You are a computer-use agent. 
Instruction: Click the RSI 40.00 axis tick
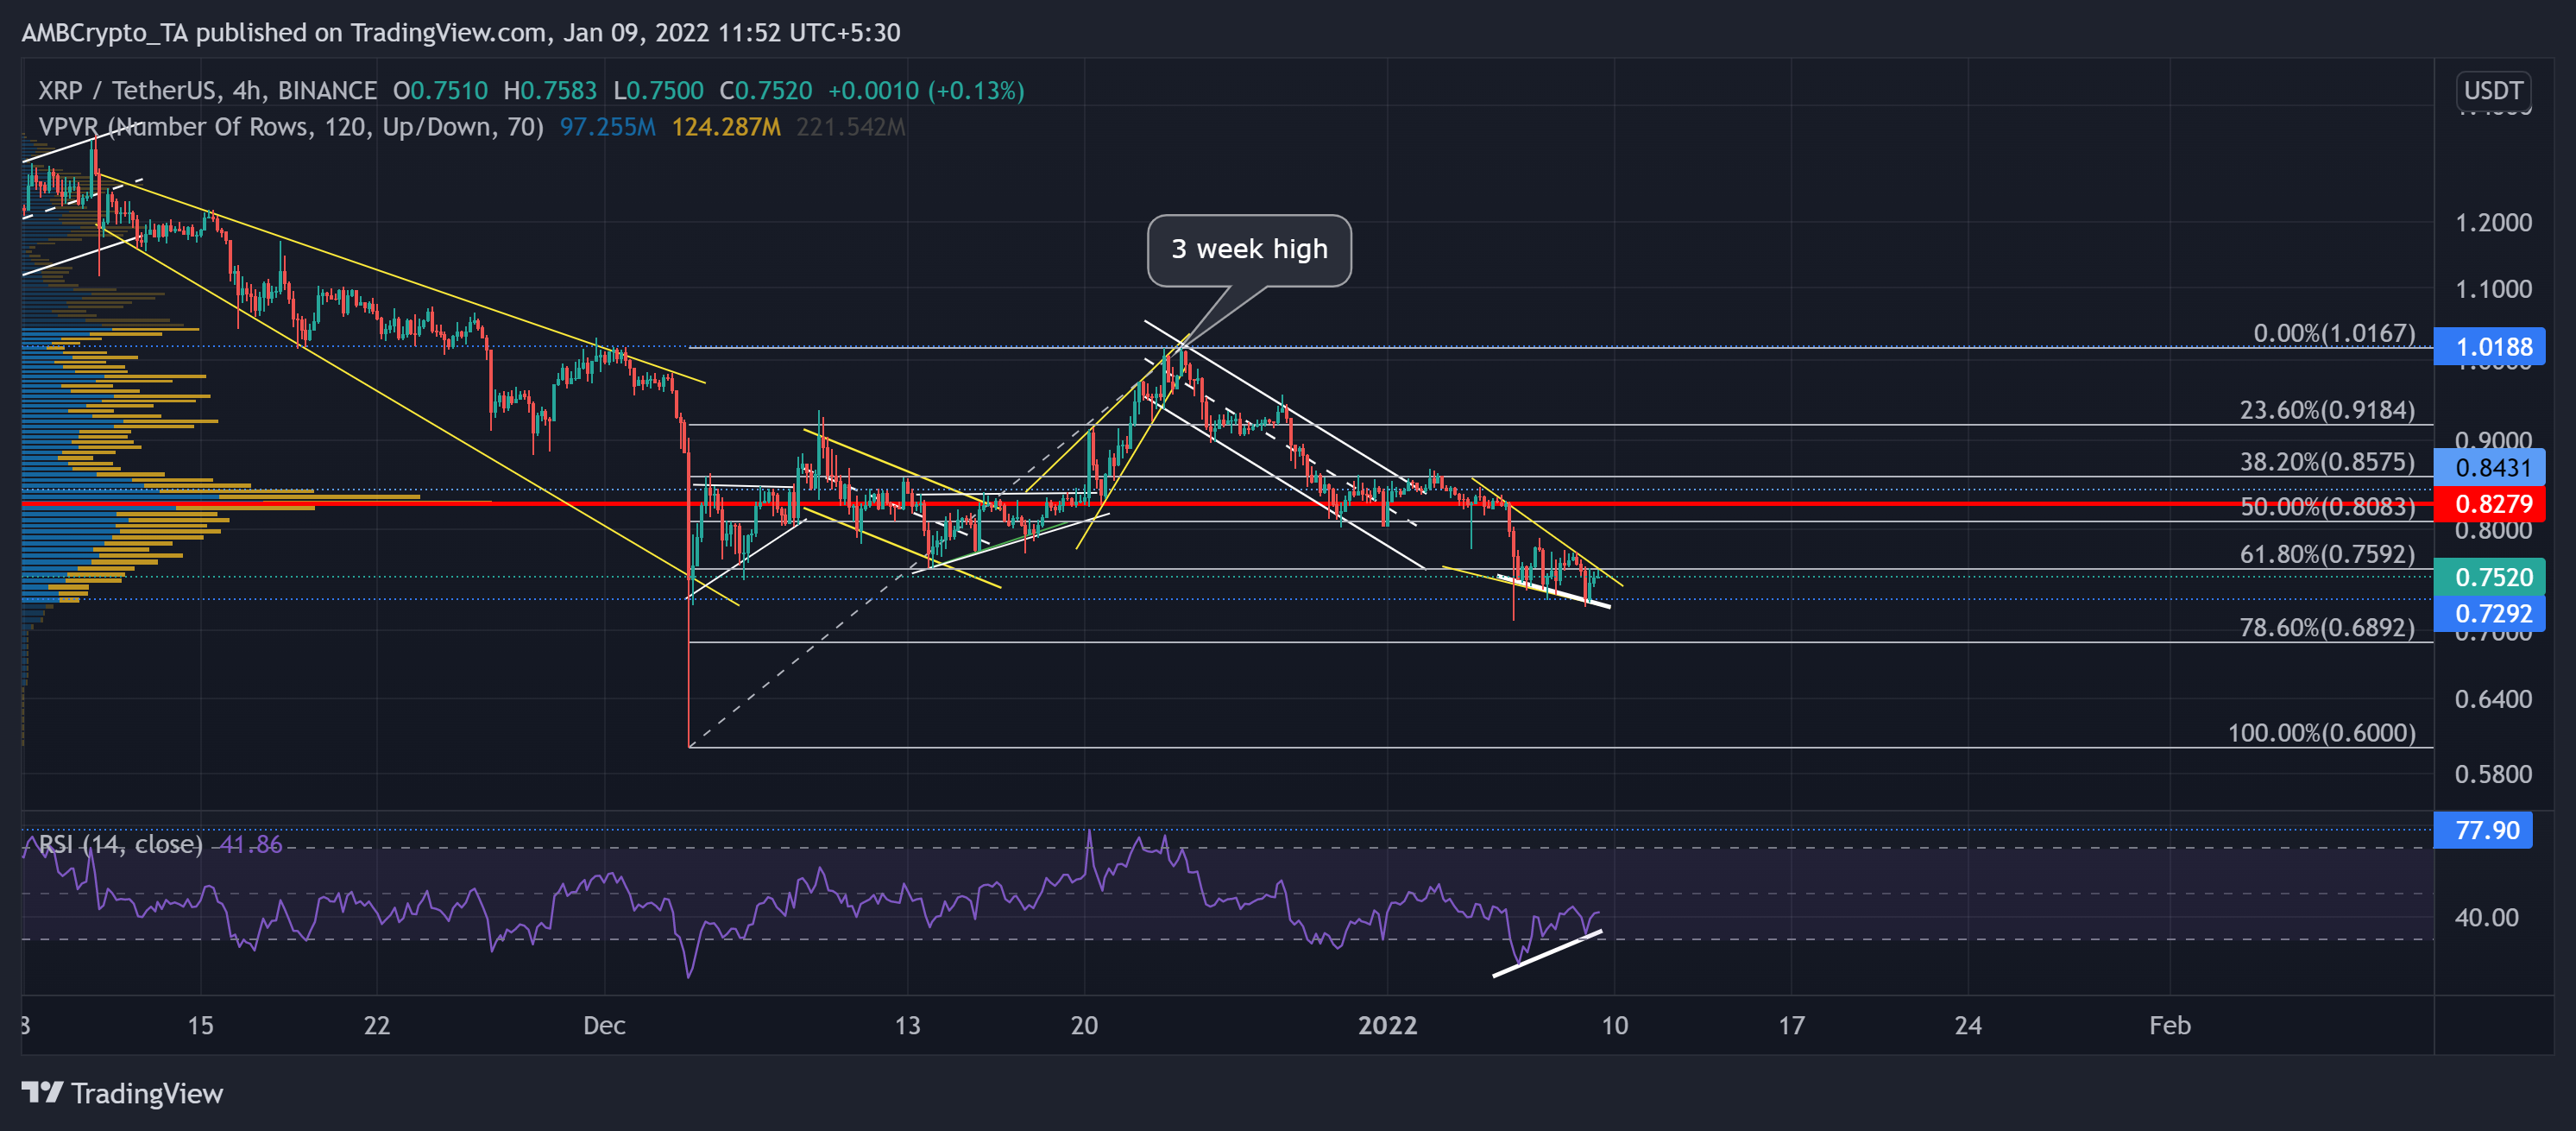(x=2486, y=917)
